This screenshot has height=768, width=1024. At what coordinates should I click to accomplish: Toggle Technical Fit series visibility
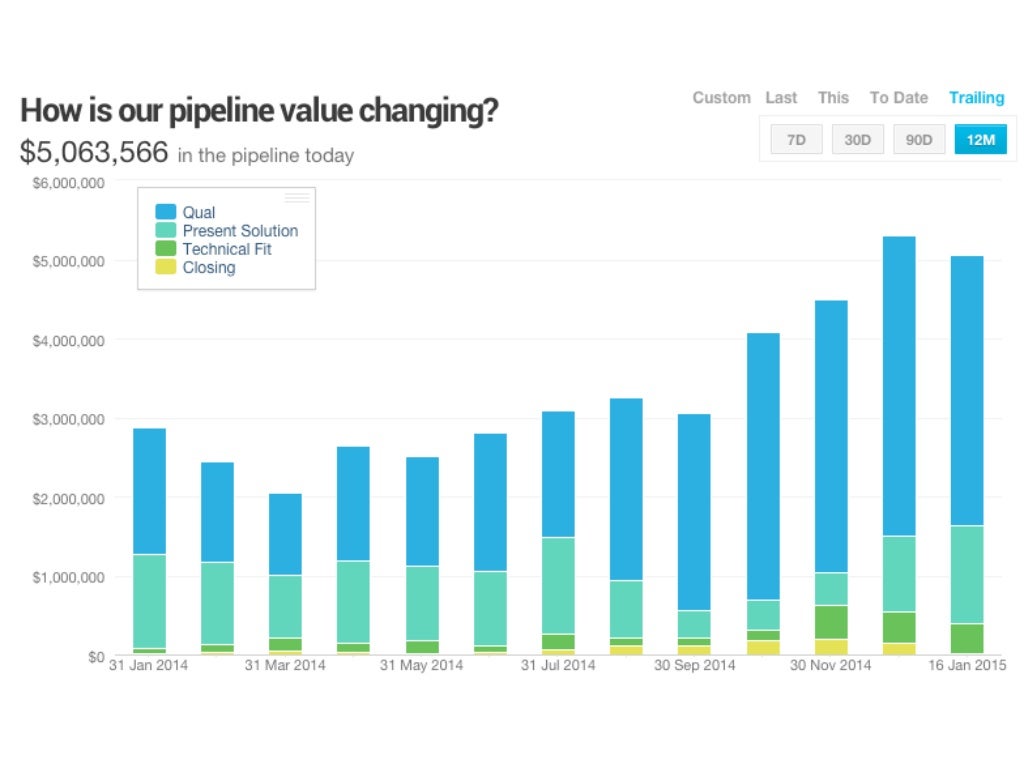coord(226,249)
